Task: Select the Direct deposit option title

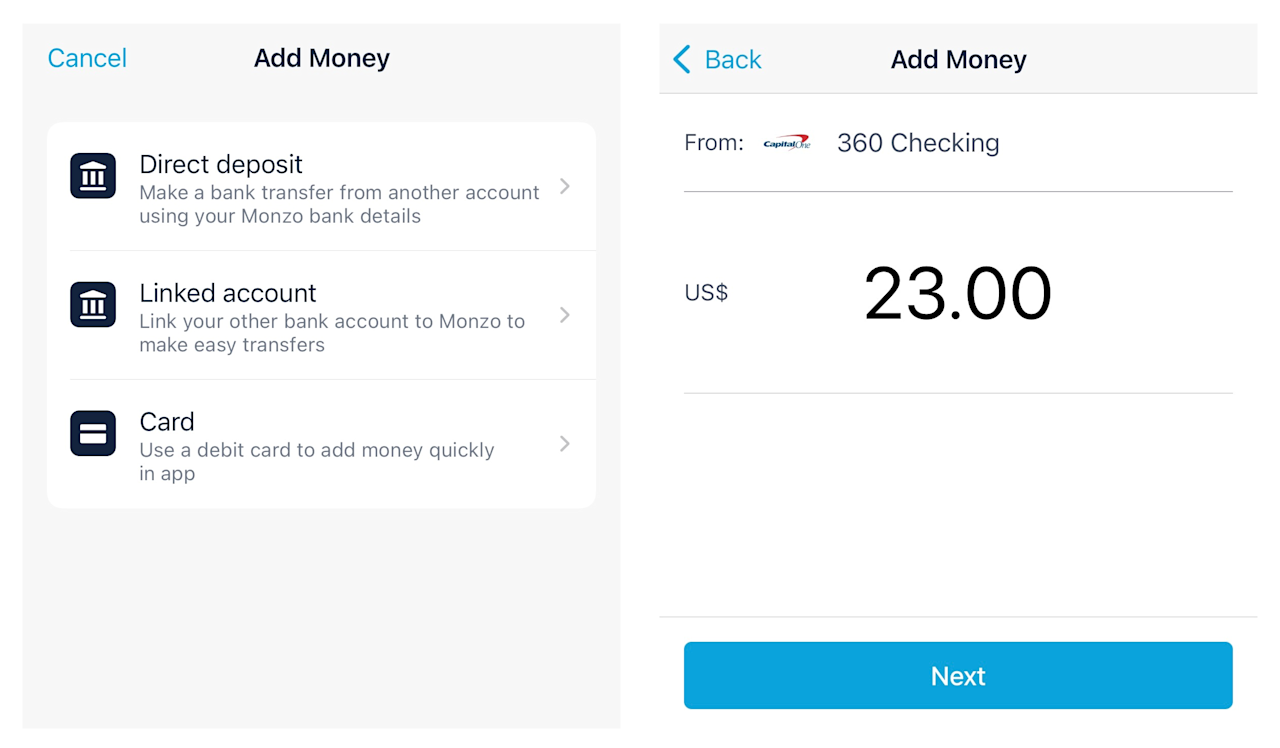Action: (221, 164)
